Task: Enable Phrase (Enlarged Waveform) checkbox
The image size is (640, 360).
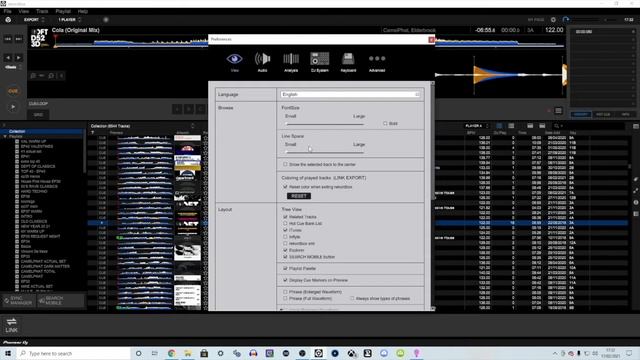Action: coord(285,292)
